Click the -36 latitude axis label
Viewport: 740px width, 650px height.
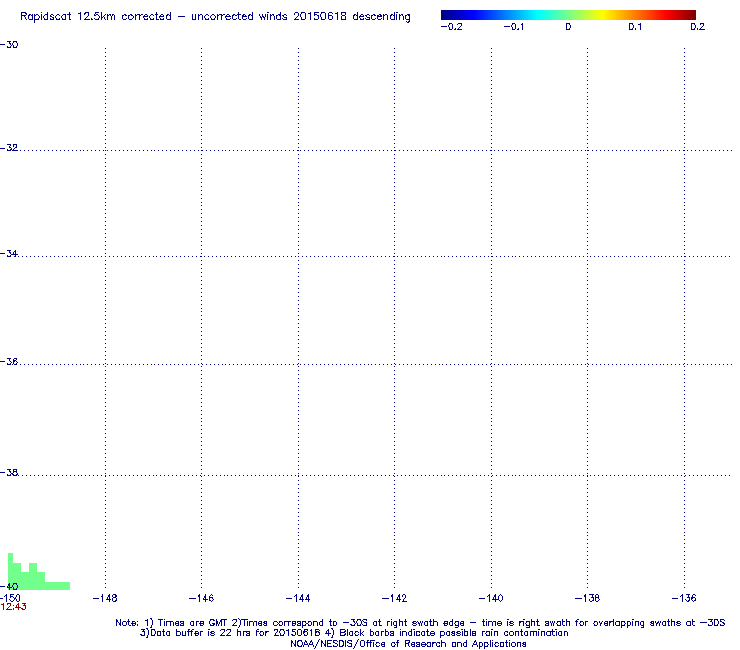tap(9, 362)
